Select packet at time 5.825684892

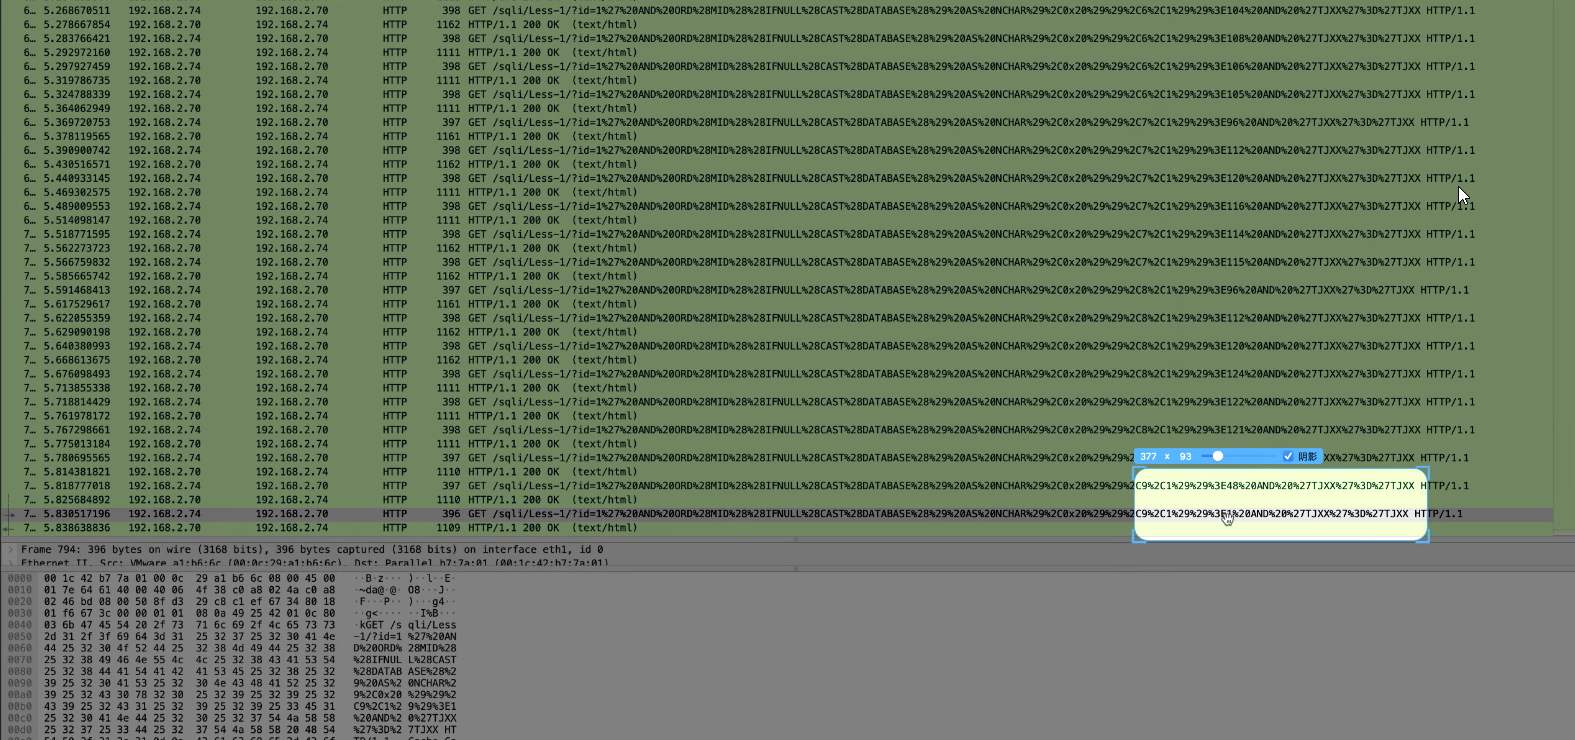tap(777, 500)
